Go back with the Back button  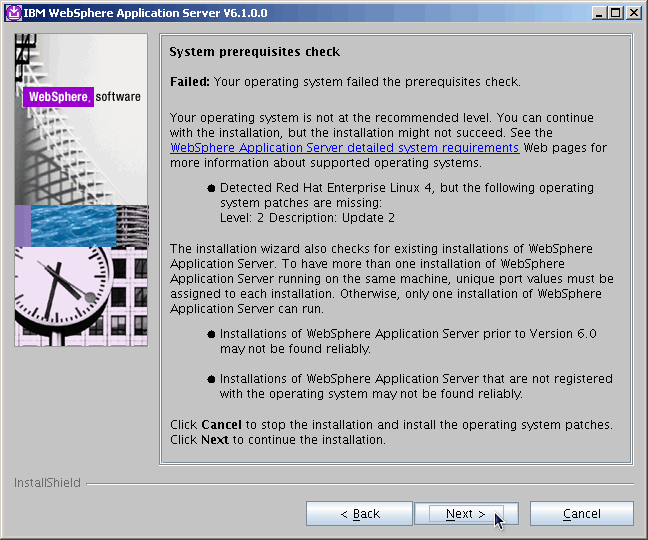(359, 514)
